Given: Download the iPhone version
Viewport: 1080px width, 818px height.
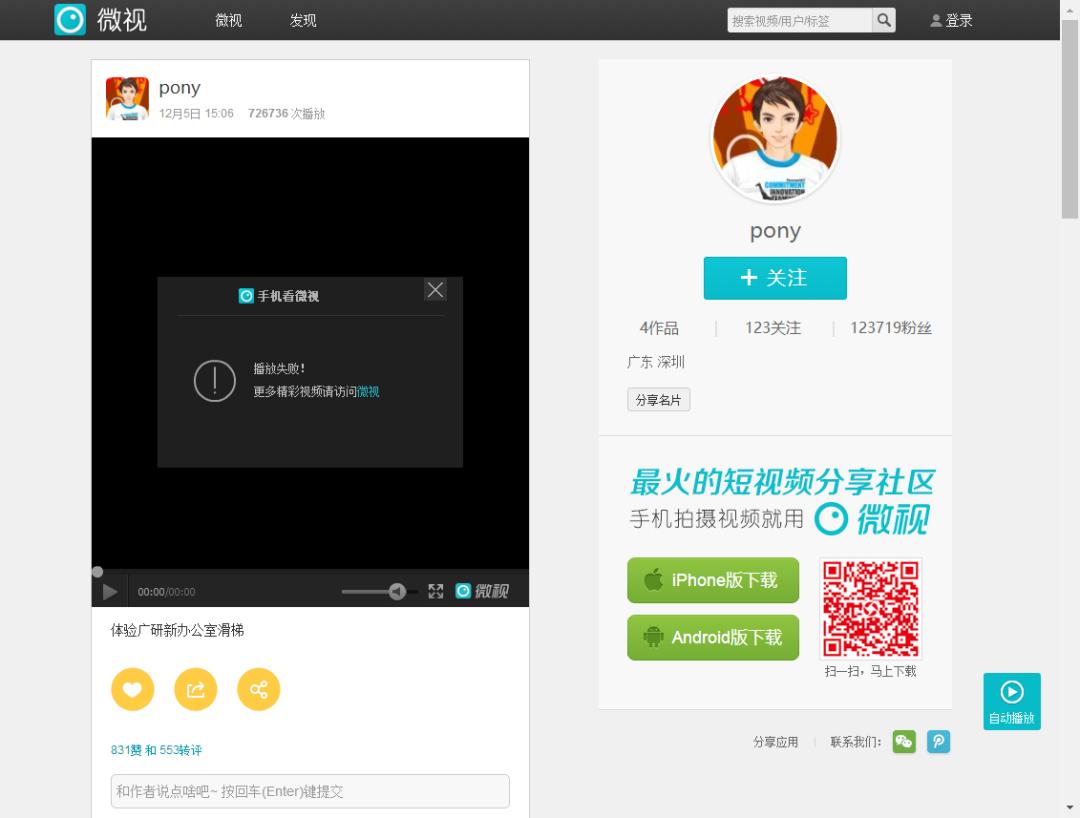Looking at the screenshot, I should 713,580.
